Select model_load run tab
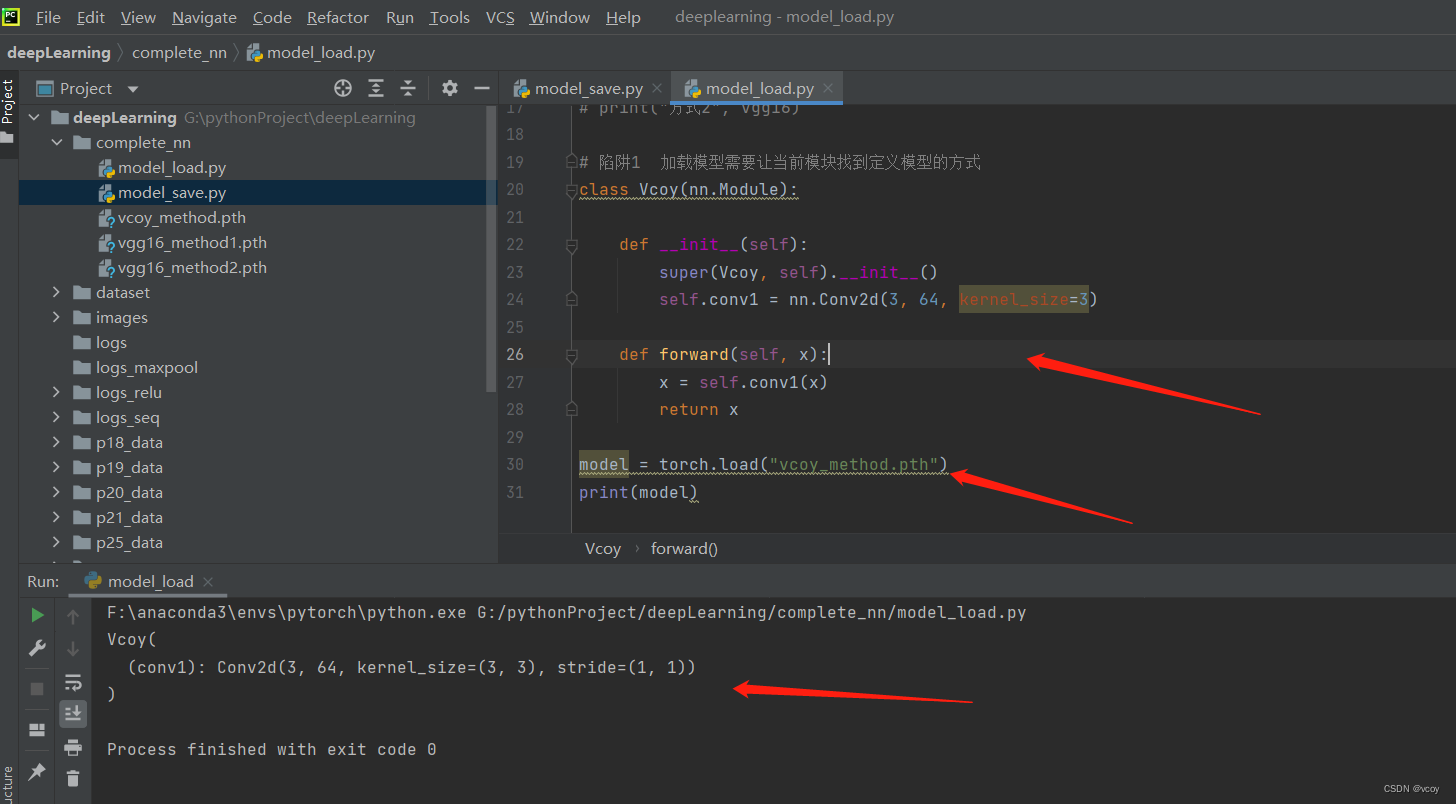This screenshot has height=804, width=1456. pyautogui.click(x=150, y=582)
